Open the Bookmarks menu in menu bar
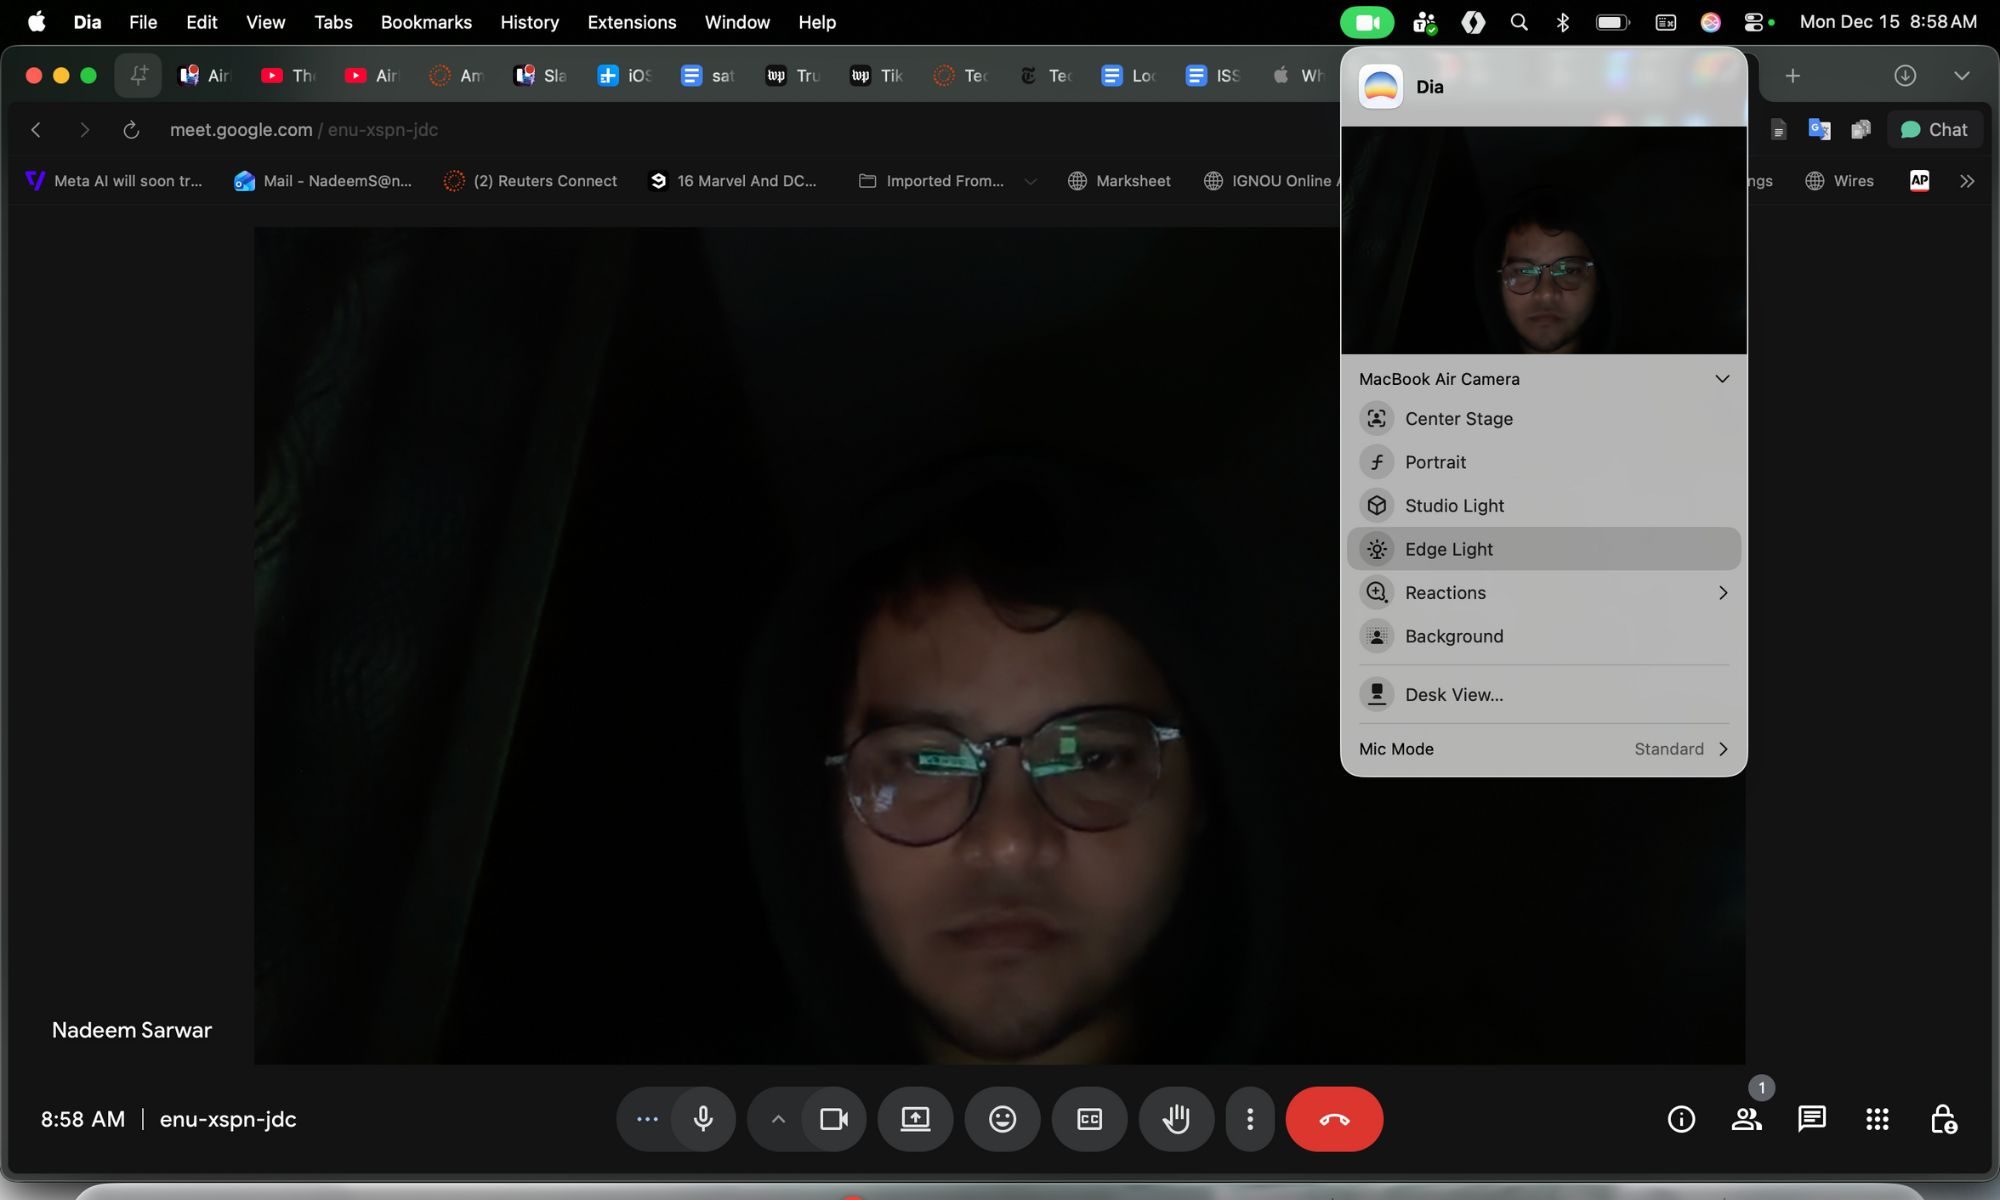Screen dimensions: 2000x1200 coord(426,22)
